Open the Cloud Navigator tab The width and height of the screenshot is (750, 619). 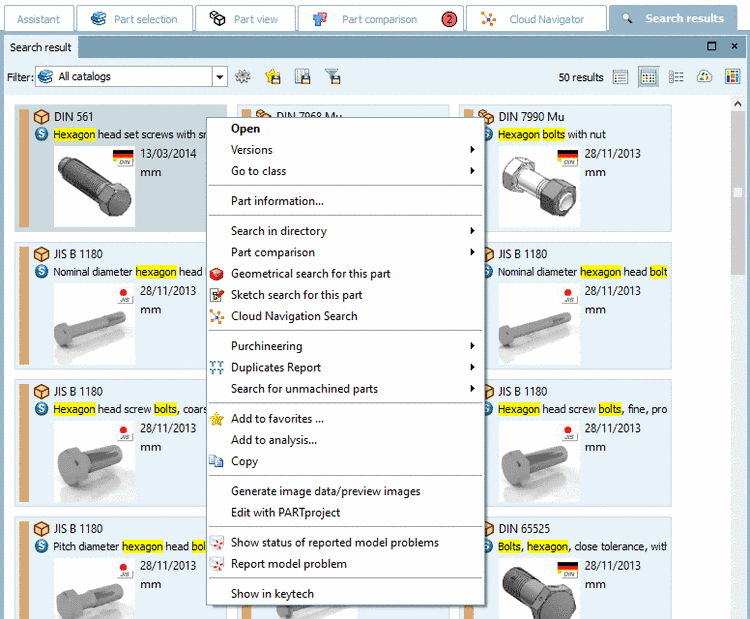[x=536, y=19]
